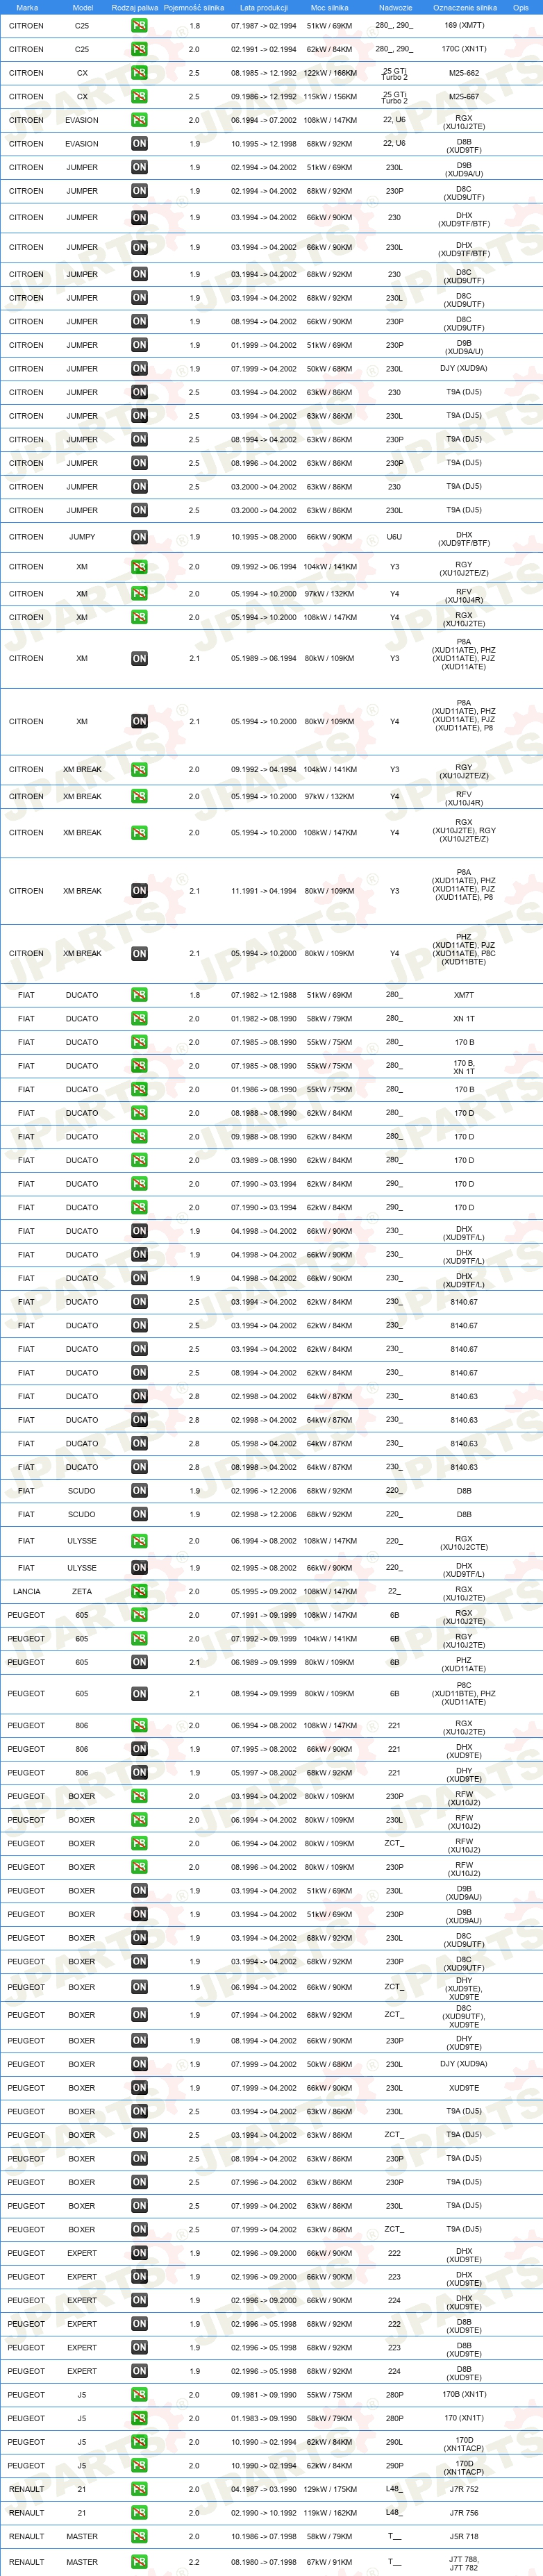
Task: Click the Marka column header
Action: click(x=27, y=7)
